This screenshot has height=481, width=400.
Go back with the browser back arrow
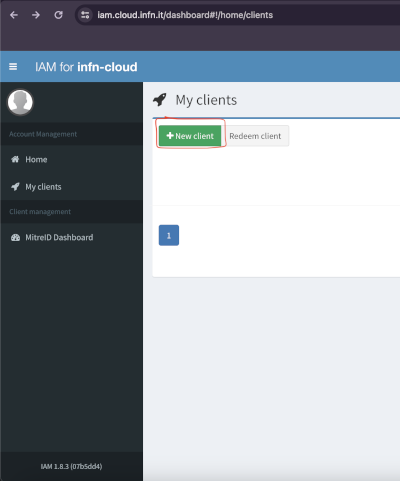14,15
